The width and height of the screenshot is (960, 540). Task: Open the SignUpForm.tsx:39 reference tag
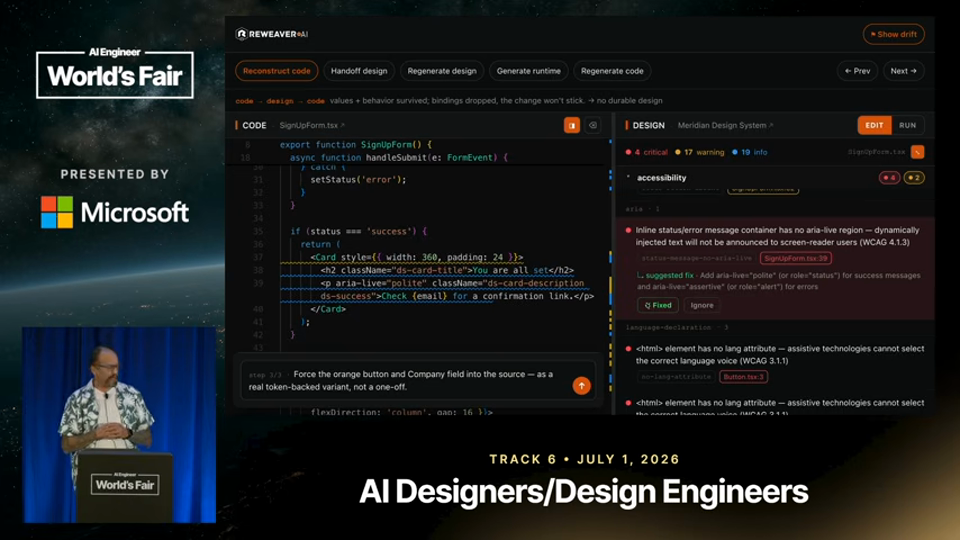[795, 258]
